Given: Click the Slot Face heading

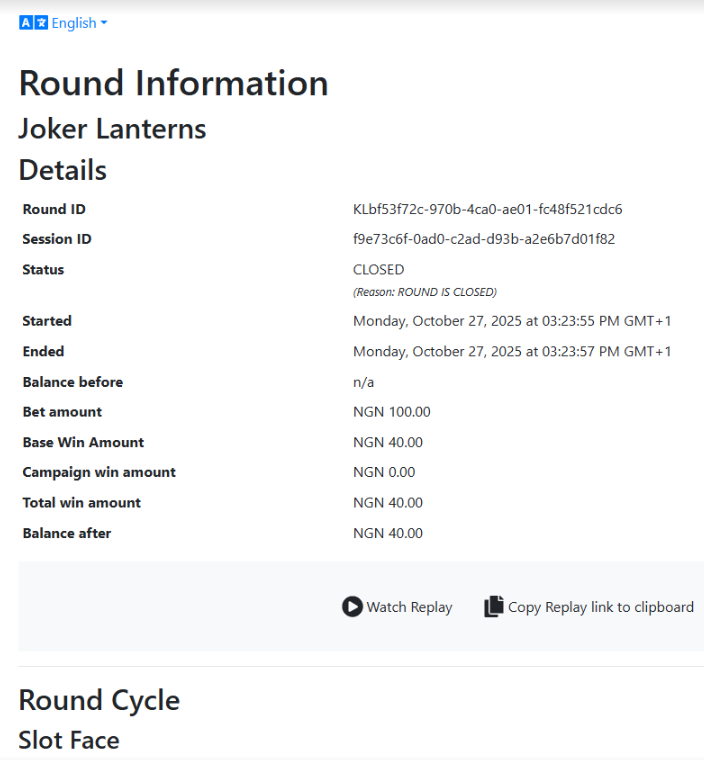Looking at the screenshot, I should coord(69,740).
